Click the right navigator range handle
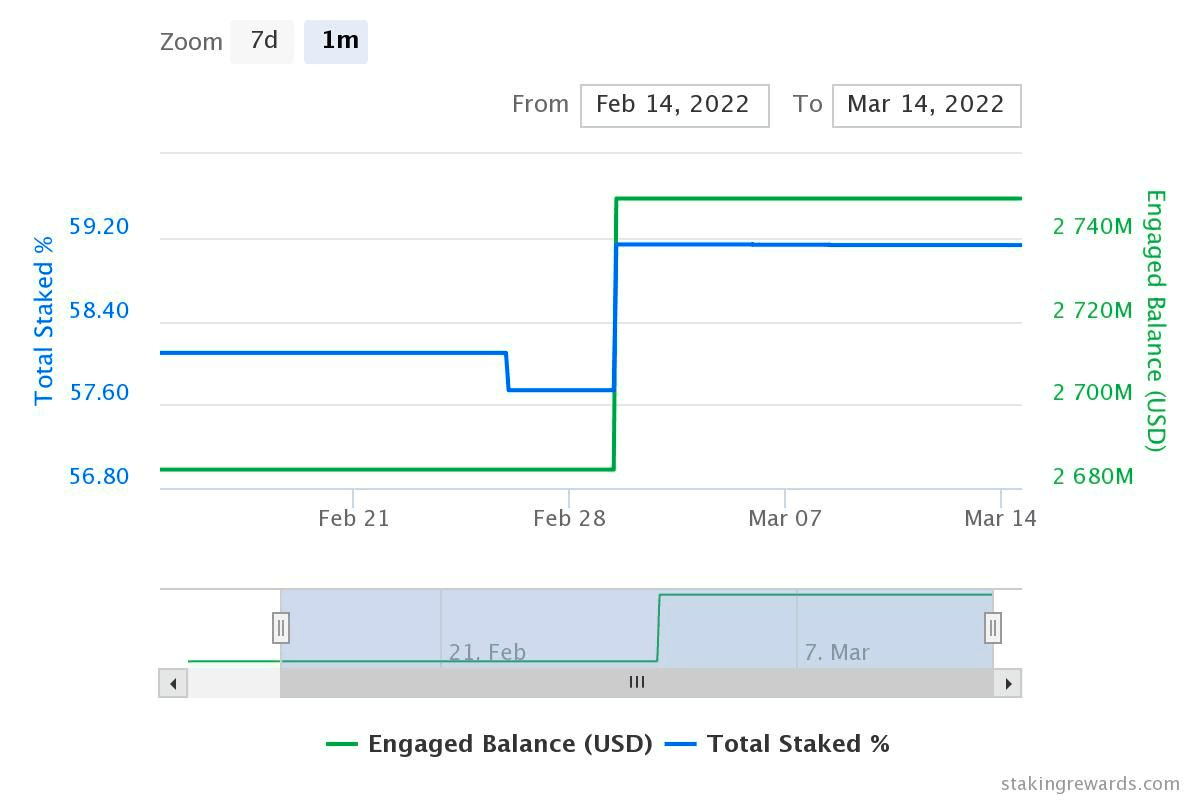1200x800 pixels. tap(993, 628)
